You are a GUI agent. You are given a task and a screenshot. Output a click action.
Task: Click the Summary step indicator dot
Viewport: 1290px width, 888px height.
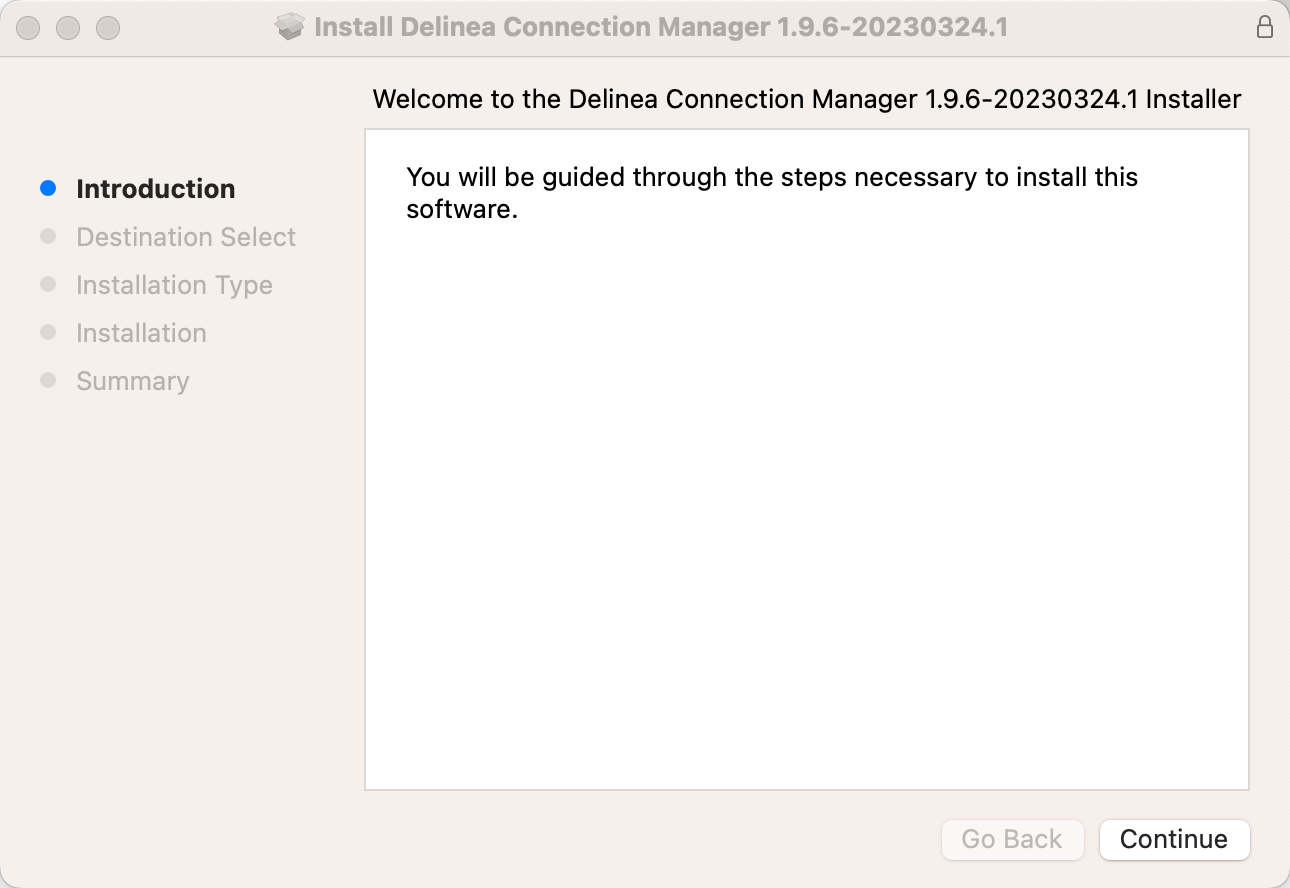47,380
